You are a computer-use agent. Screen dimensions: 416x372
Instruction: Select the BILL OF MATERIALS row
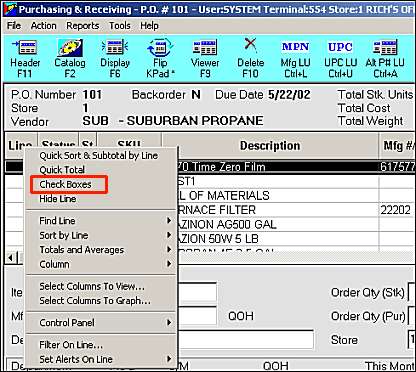pos(296,196)
